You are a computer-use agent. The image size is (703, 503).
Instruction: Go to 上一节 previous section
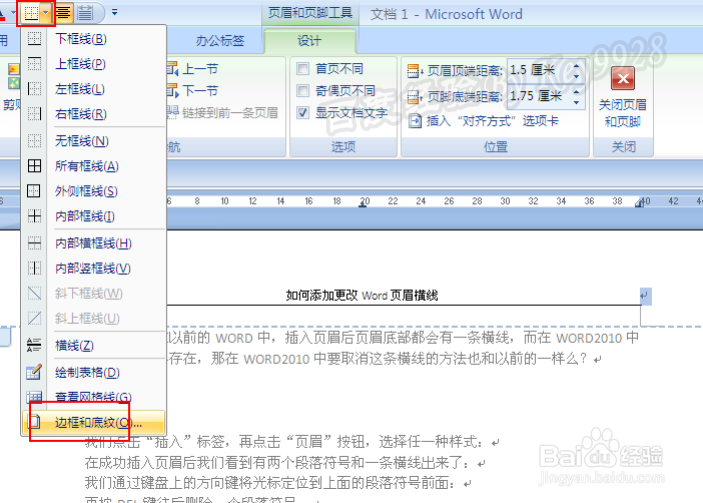coord(193,69)
